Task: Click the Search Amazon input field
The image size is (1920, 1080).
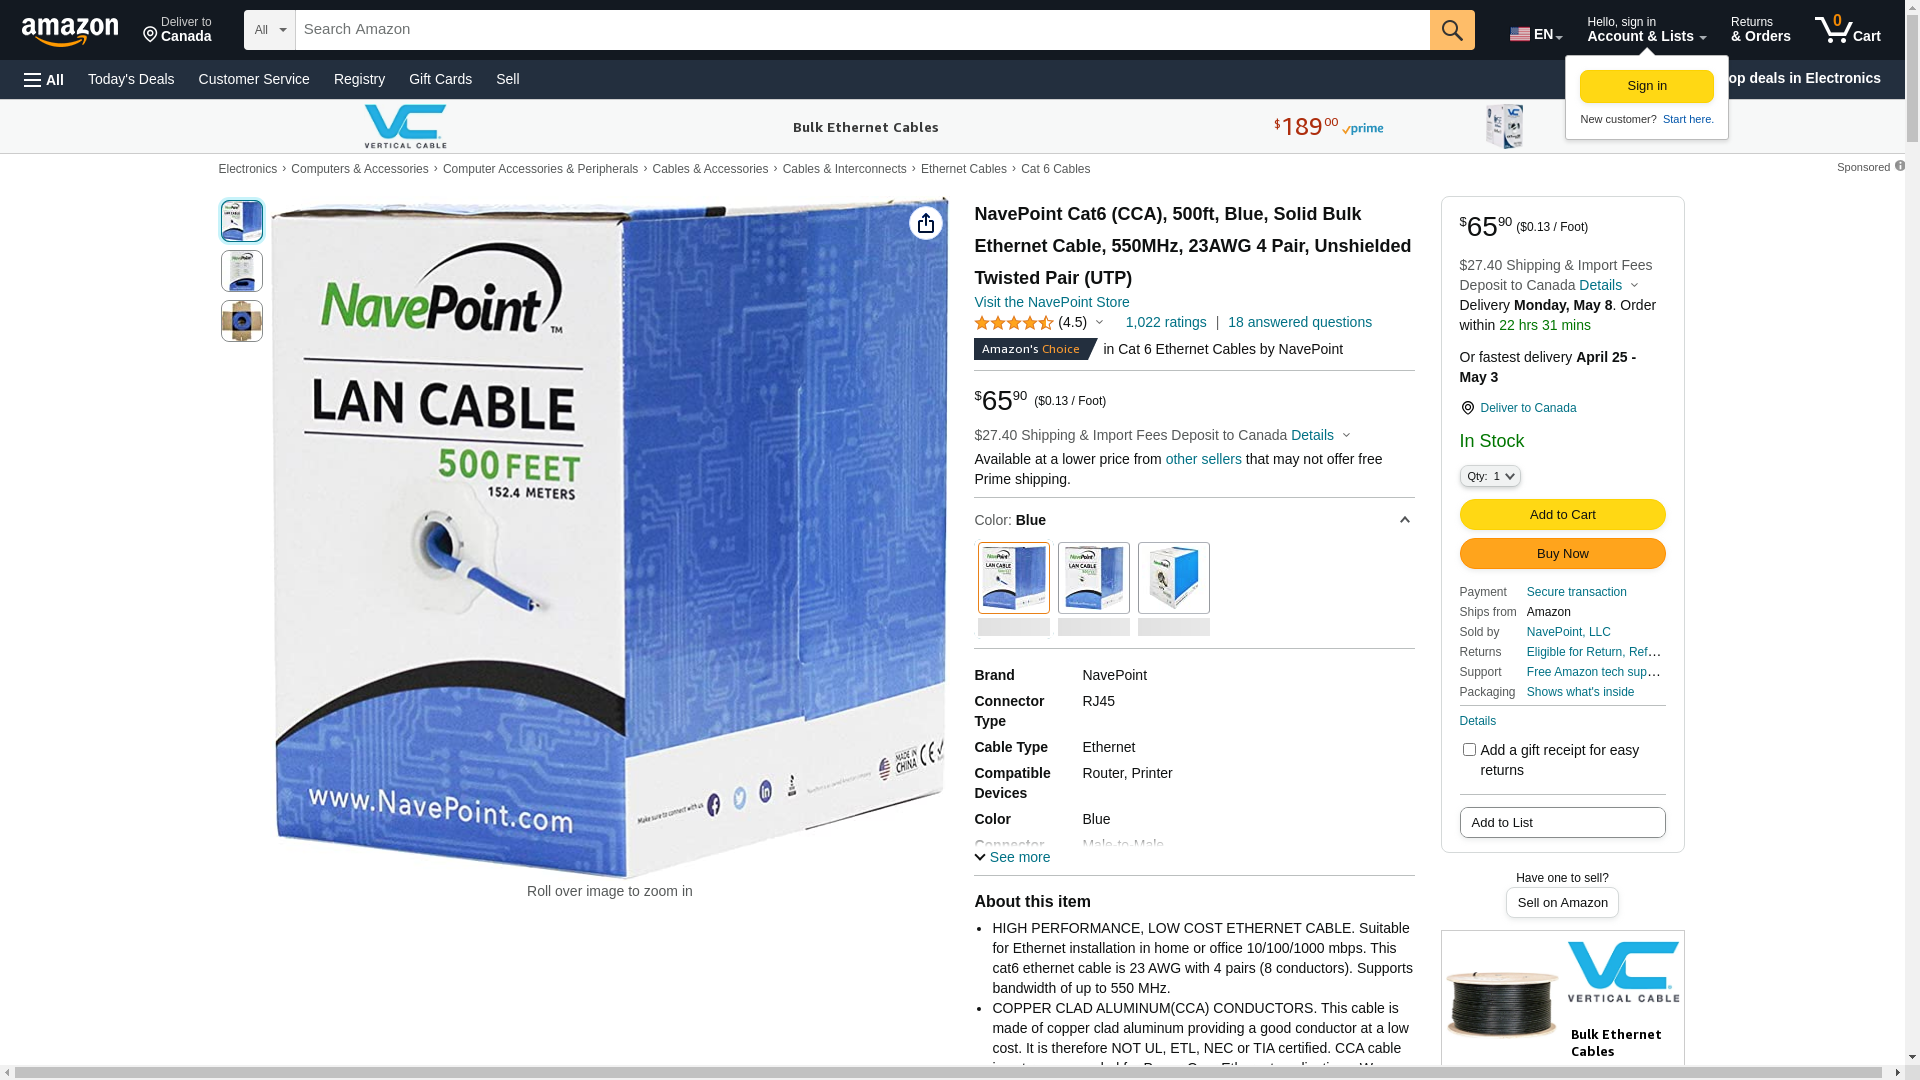Action: [x=863, y=30]
